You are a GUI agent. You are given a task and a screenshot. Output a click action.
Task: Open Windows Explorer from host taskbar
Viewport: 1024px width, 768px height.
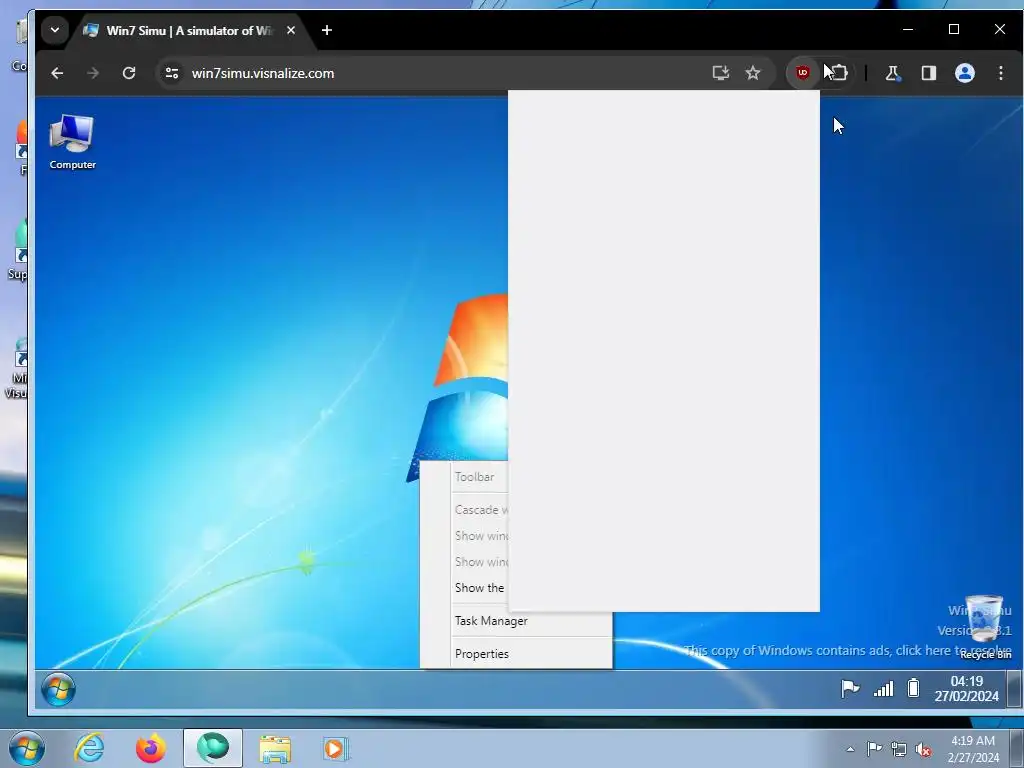[275, 748]
